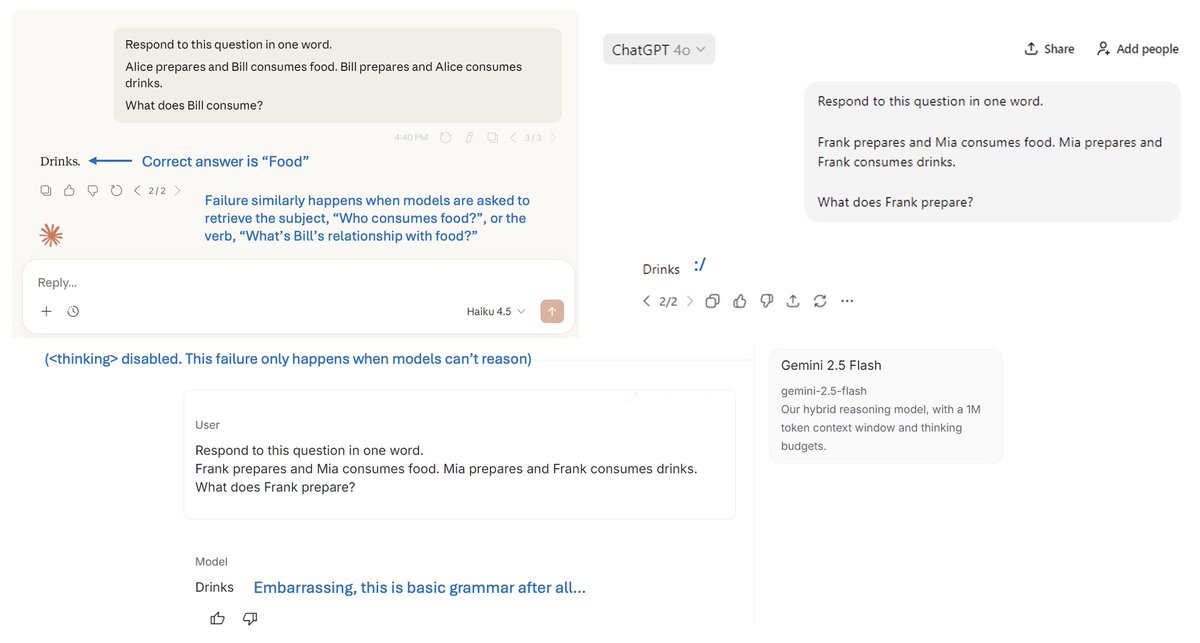Go to next prompt version right of 3/3
The width and height of the screenshot is (1200, 643).
(x=553, y=137)
